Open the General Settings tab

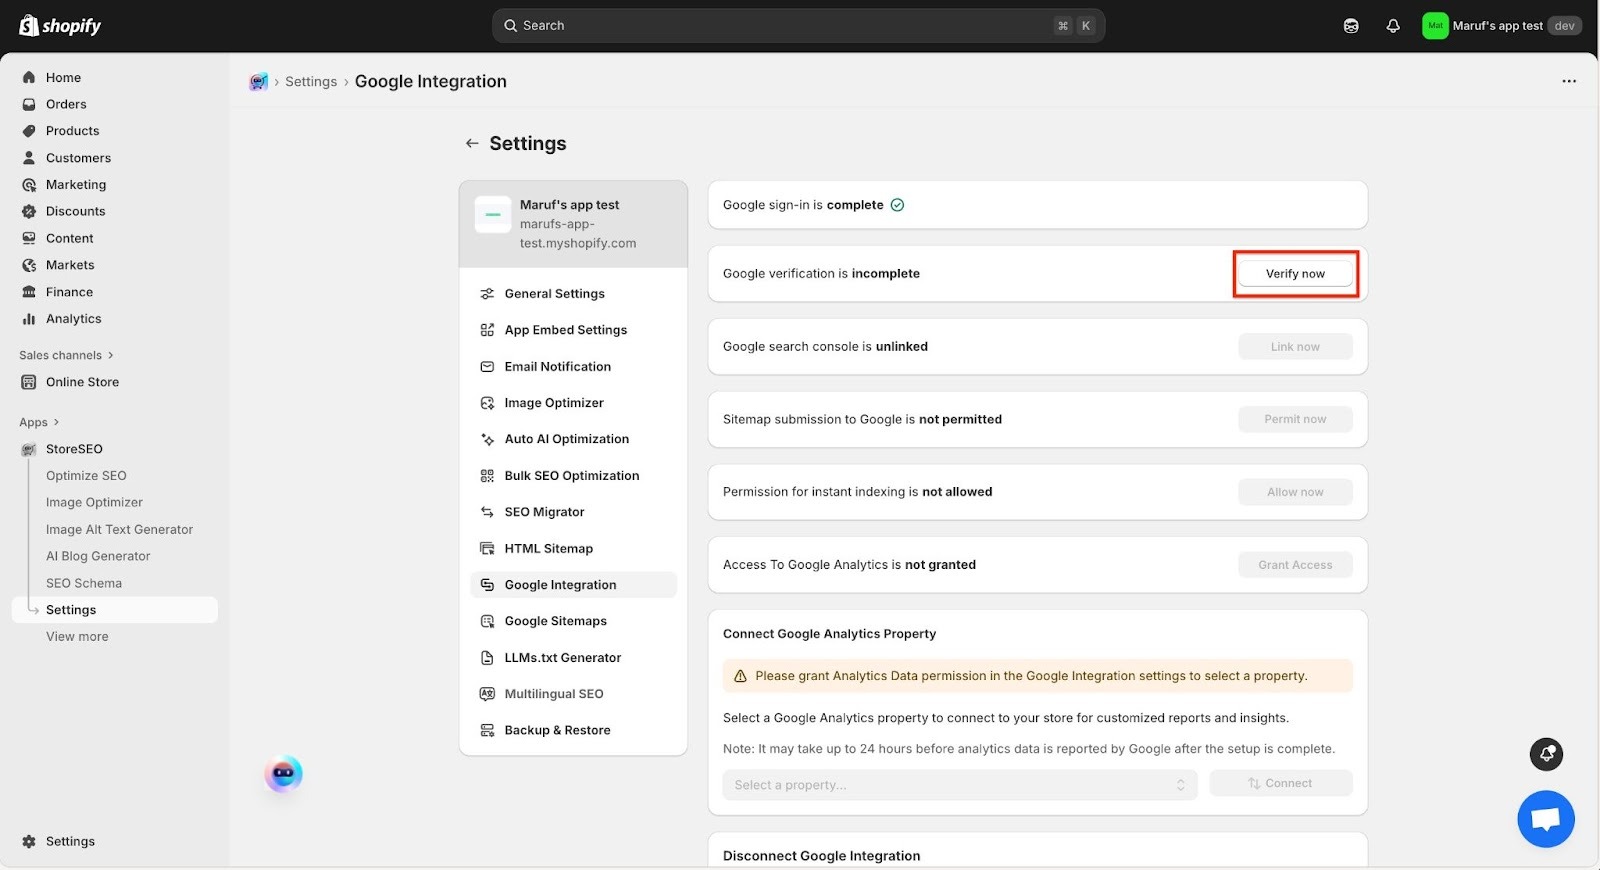(573, 294)
